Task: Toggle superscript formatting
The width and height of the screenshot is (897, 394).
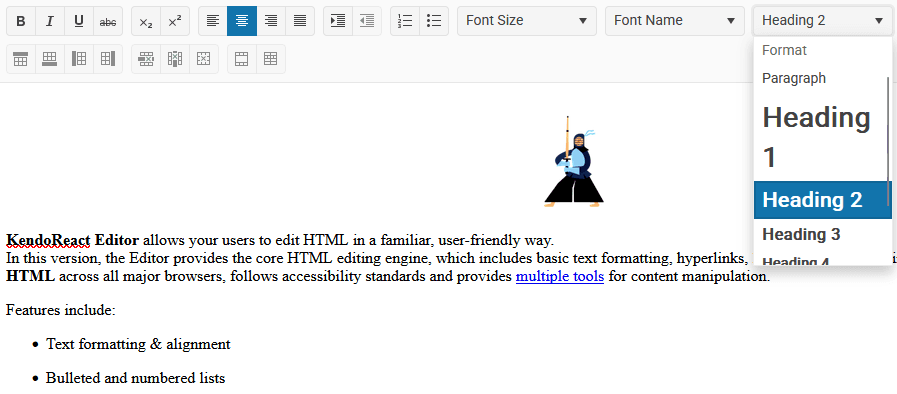Action: (175, 21)
